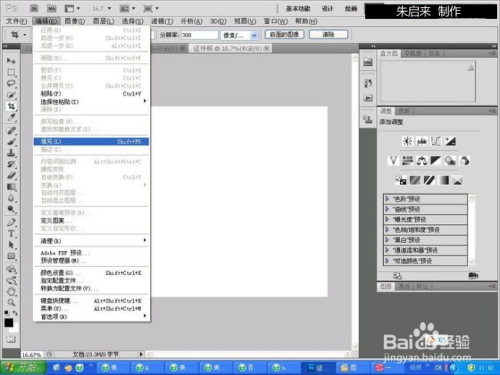Select the Eyedropper tool
Image resolution: width=500 pixels, height=375 pixels.
[x=11, y=117]
